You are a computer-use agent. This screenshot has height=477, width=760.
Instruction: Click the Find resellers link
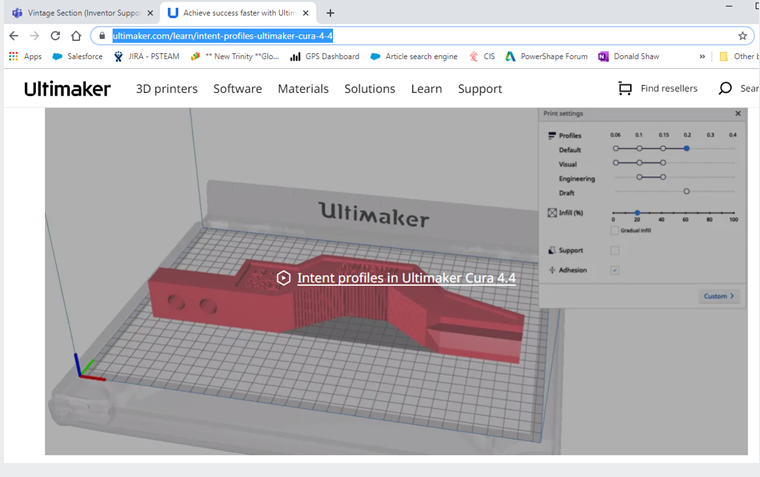pyautogui.click(x=669, y=88)
